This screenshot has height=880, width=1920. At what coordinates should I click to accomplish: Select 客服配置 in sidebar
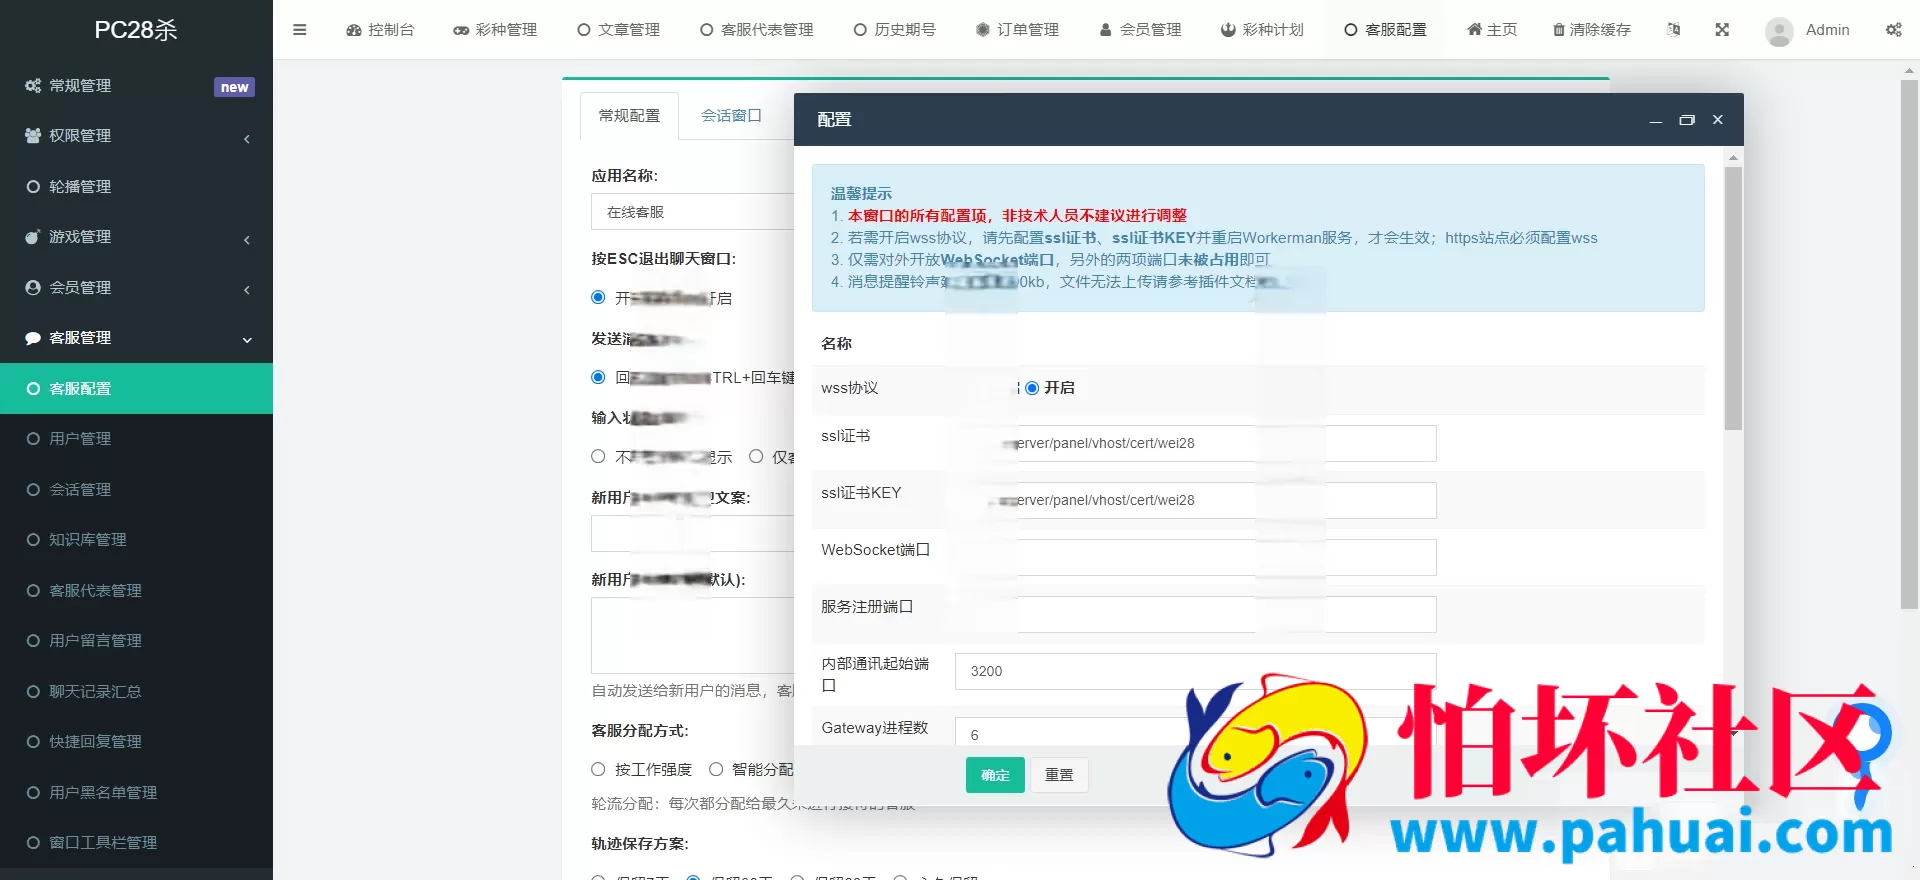[x=136, y=389]
